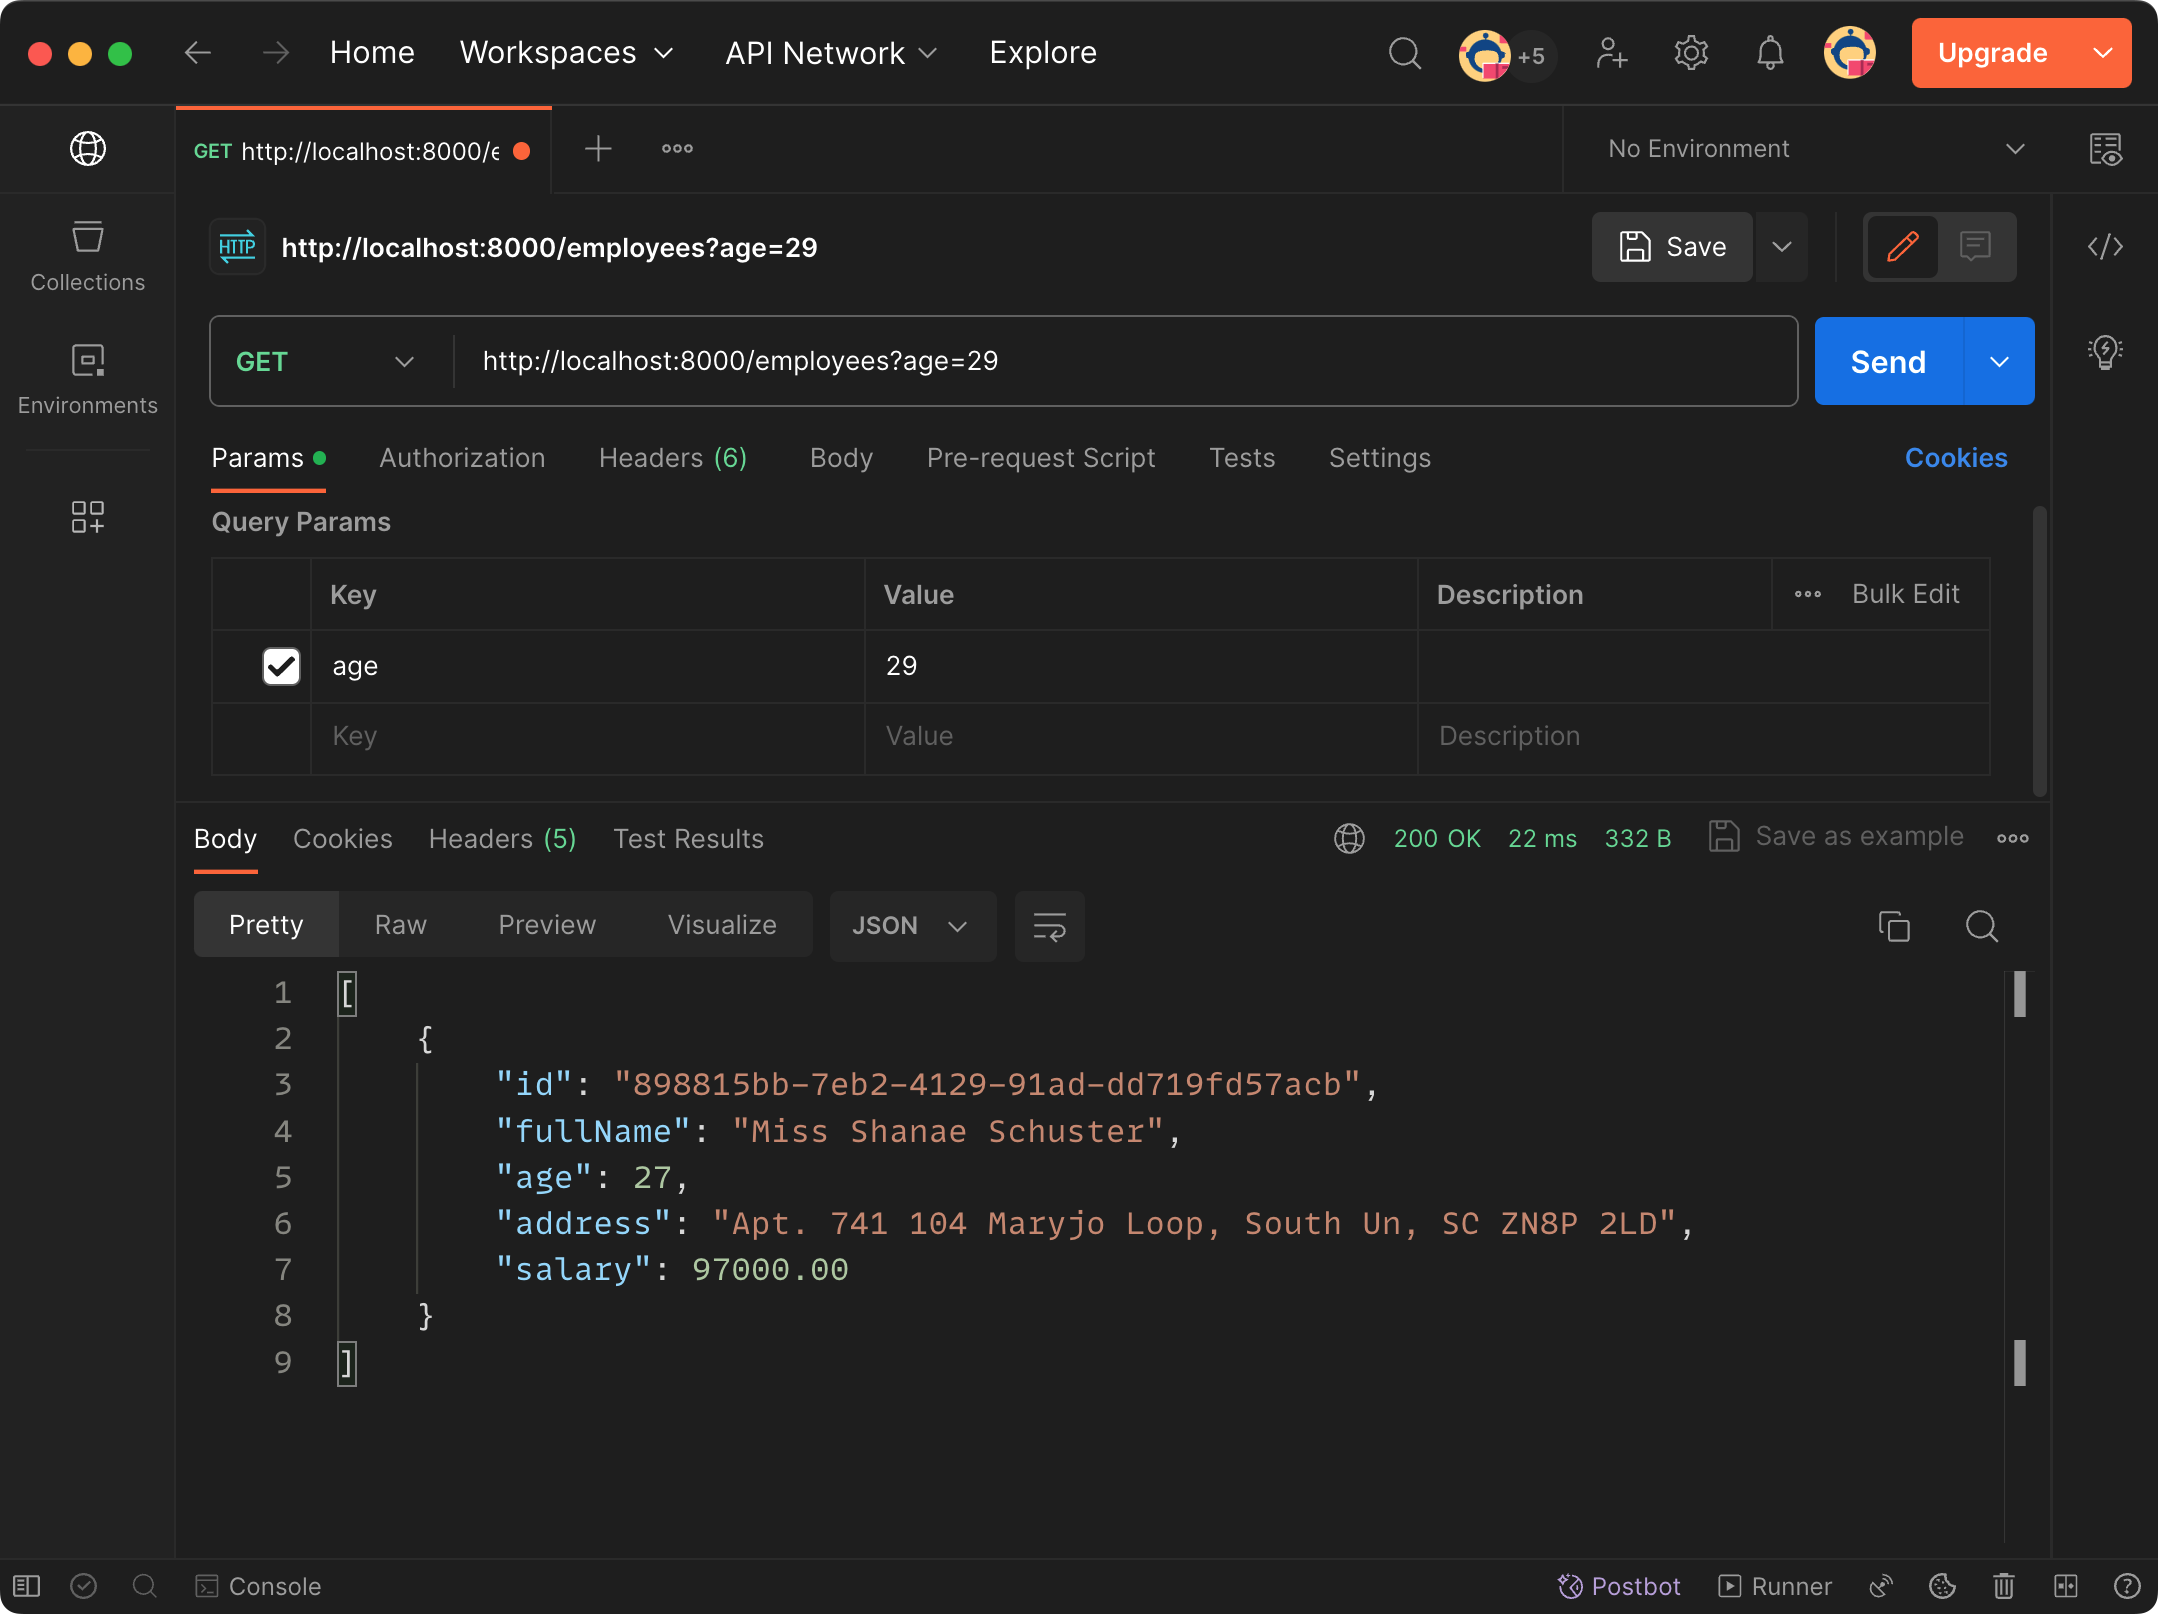Open the Cookies link

coord(1955,458)
